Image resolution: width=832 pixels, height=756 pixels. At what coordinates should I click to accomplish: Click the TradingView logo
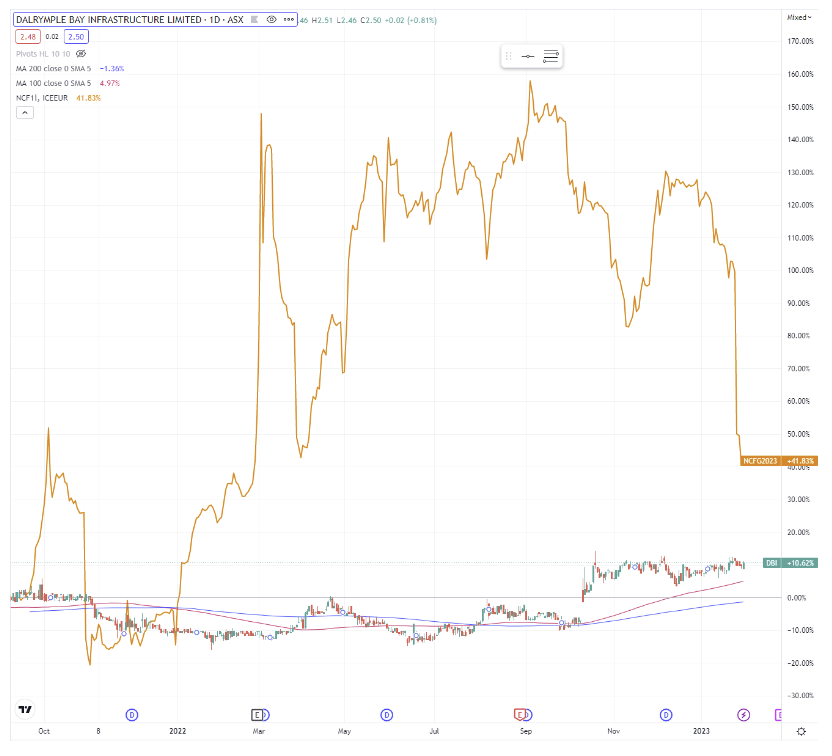pos(25,709)
